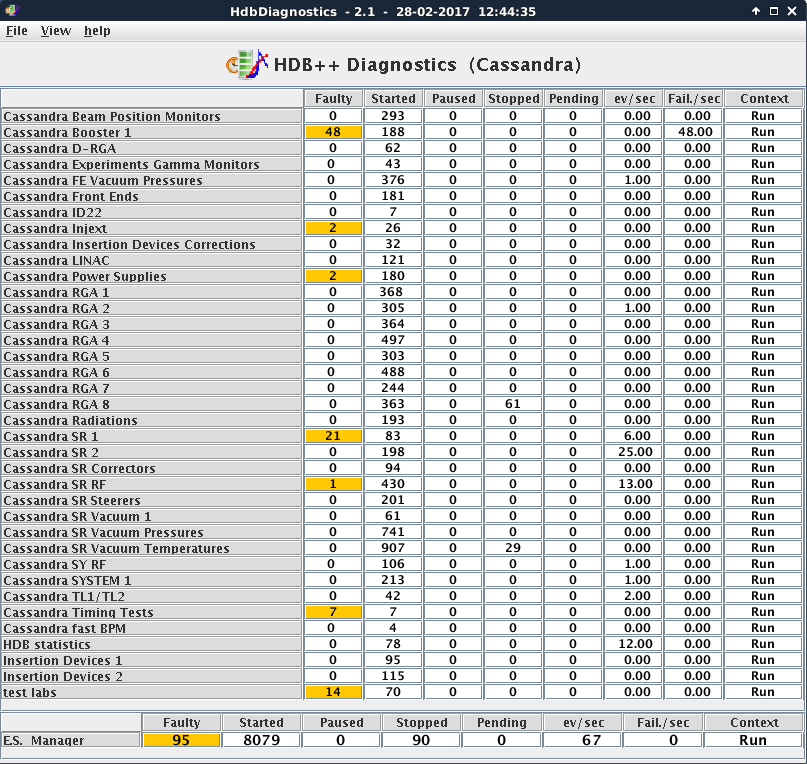Open the File menu
Image resolution: width=807 pixels, height=764 pixels.
coord(16,31)
